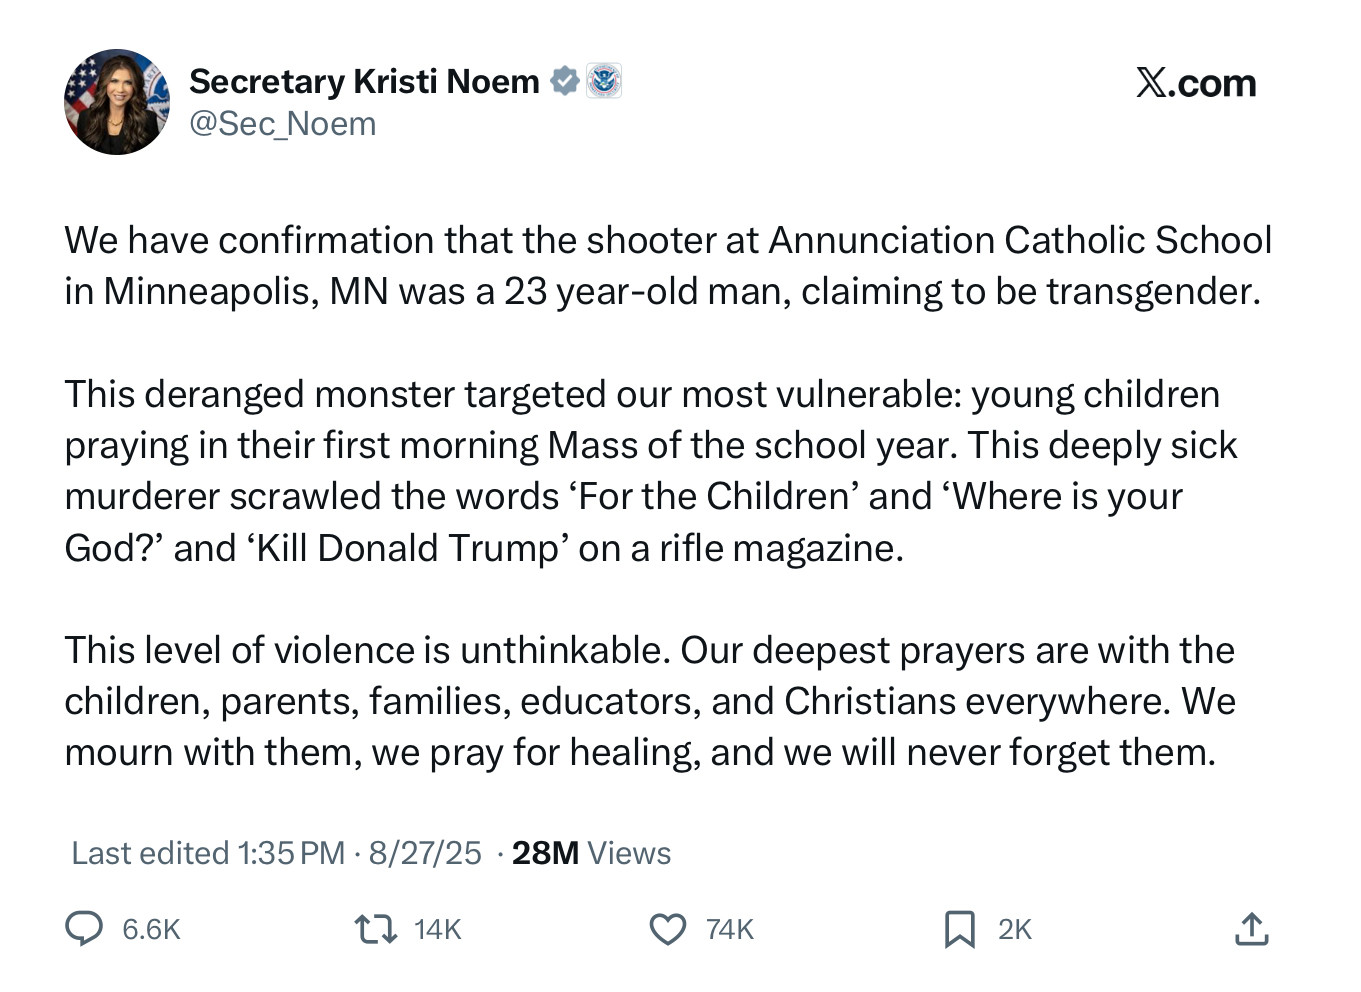Repost with the arrows icon
Image resolution: width=1361 pixels, height=992 pixels.
pos(376,929)
